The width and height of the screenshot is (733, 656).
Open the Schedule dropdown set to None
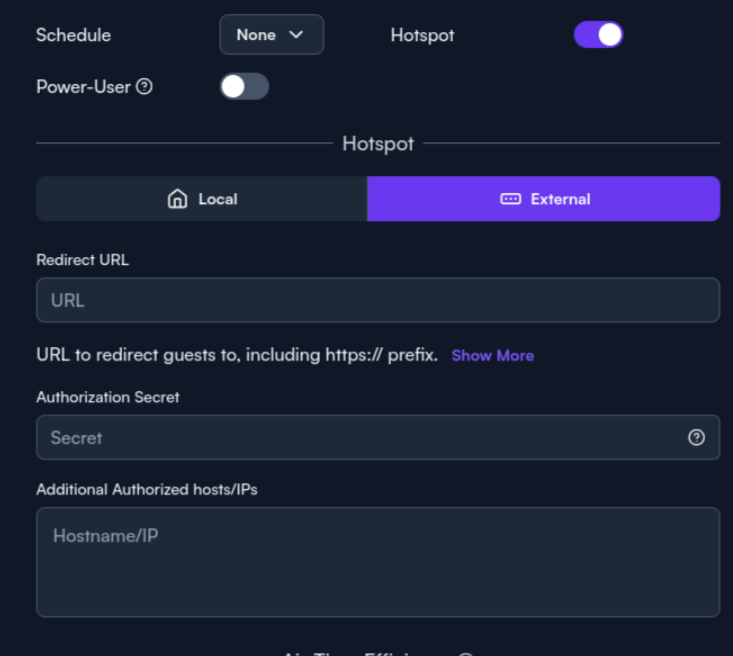coord(271,35)
